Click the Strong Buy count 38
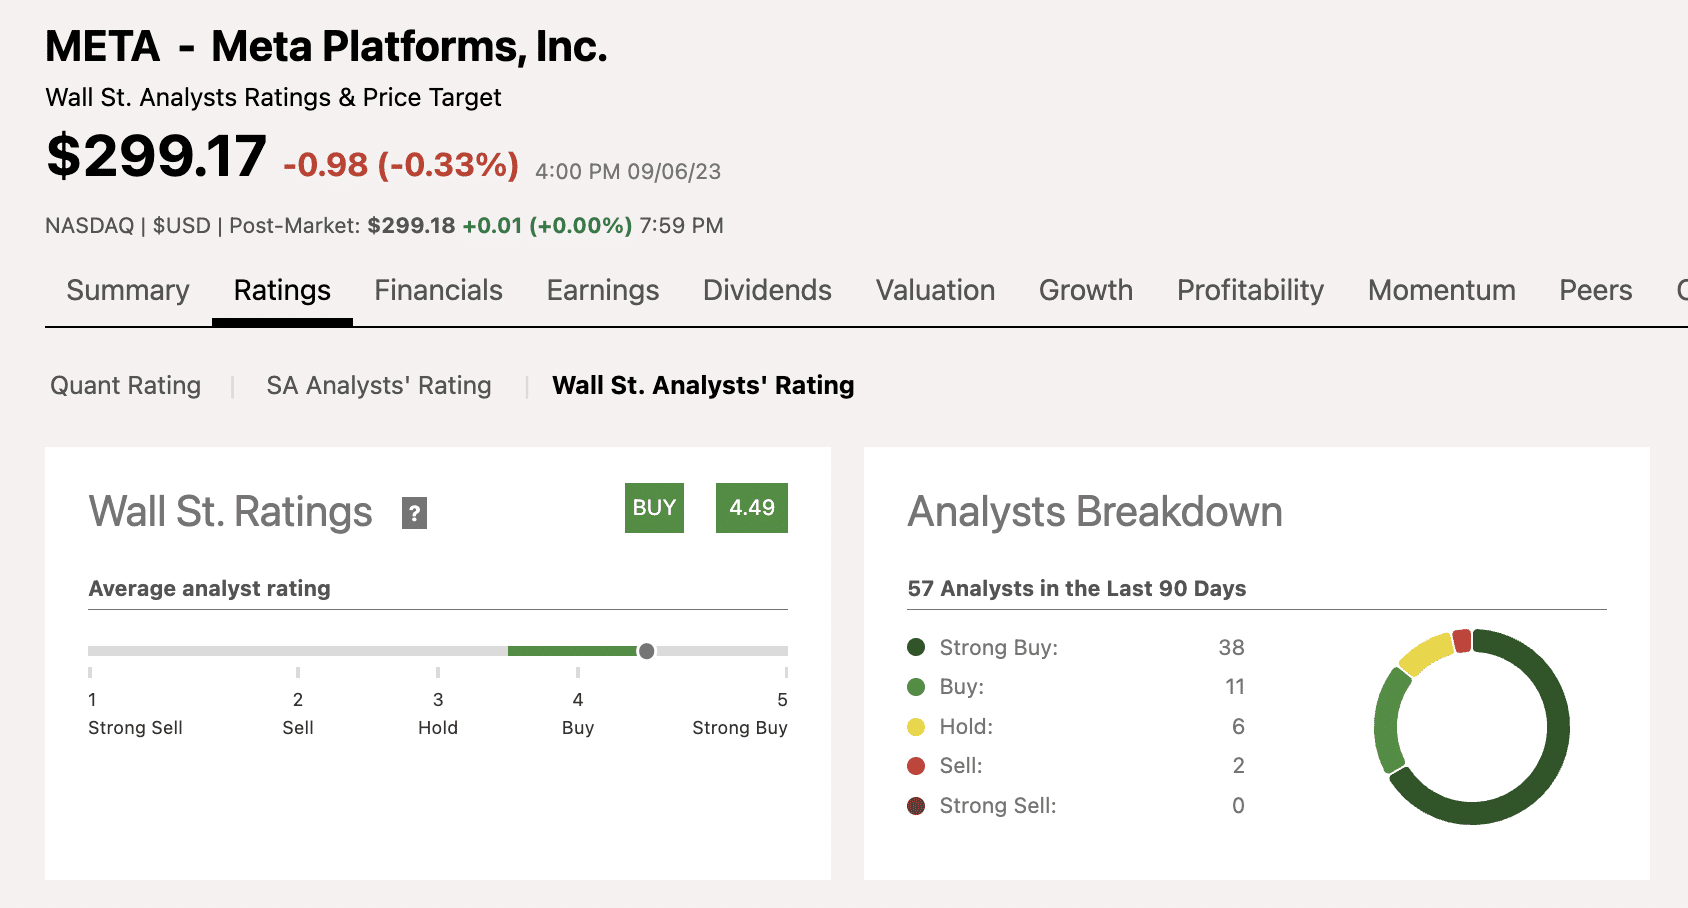This screenshot has height=908, width=1688. [1231, 647]
